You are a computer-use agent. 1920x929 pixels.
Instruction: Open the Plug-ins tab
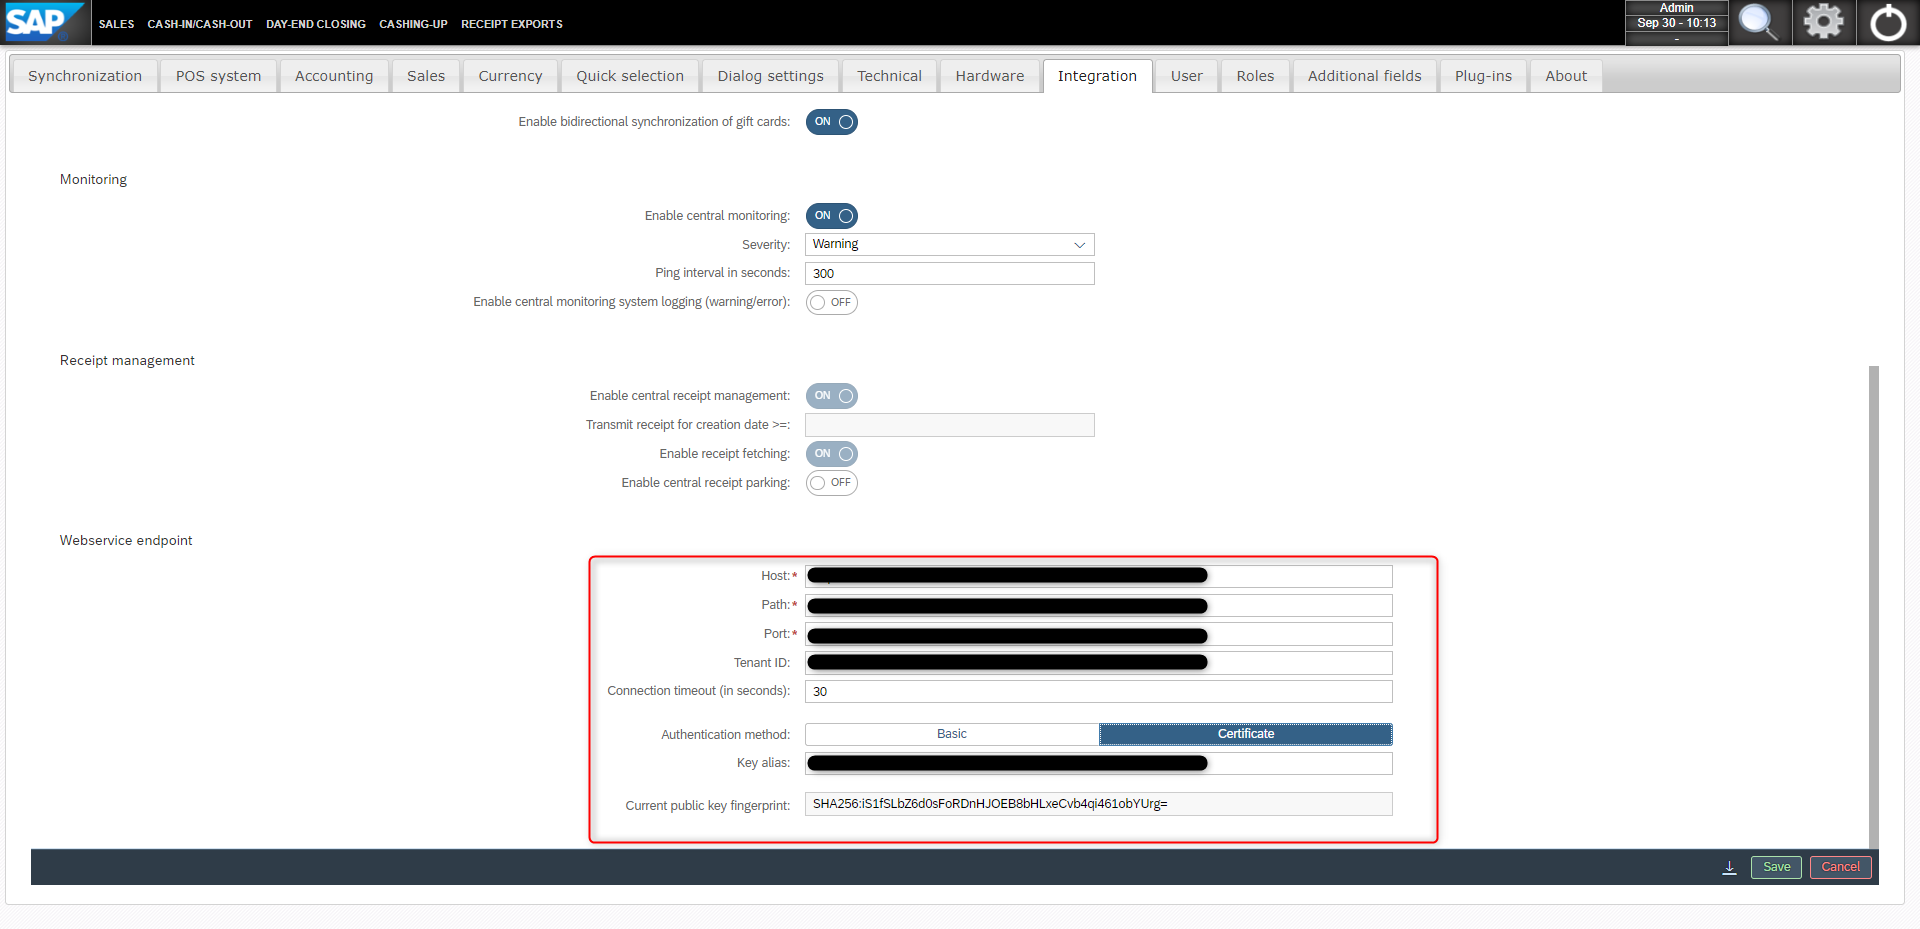[1483, 76]
